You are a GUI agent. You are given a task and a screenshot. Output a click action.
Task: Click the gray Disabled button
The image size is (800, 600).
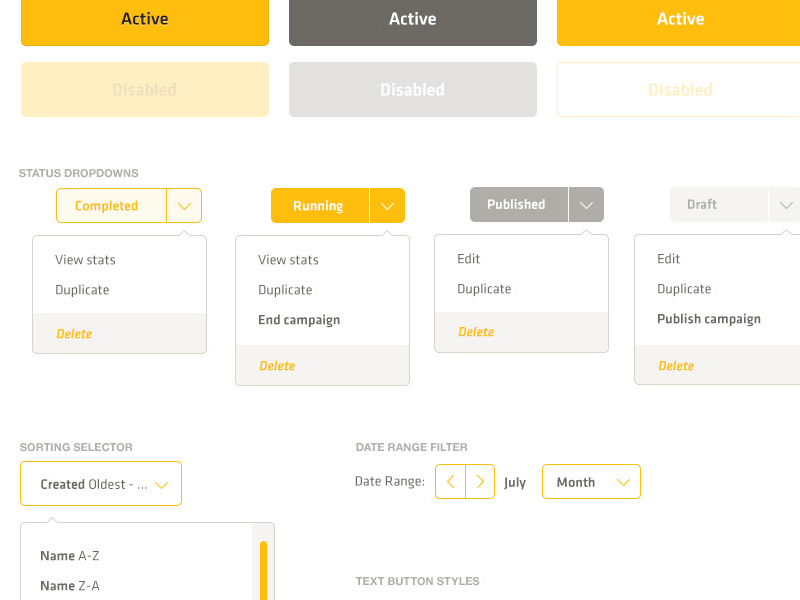(413, 89)
